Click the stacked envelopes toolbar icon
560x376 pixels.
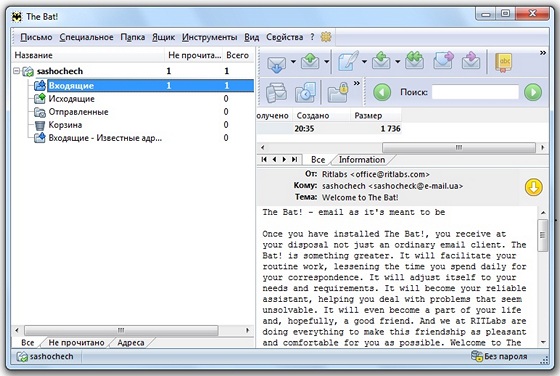[276, 93]
